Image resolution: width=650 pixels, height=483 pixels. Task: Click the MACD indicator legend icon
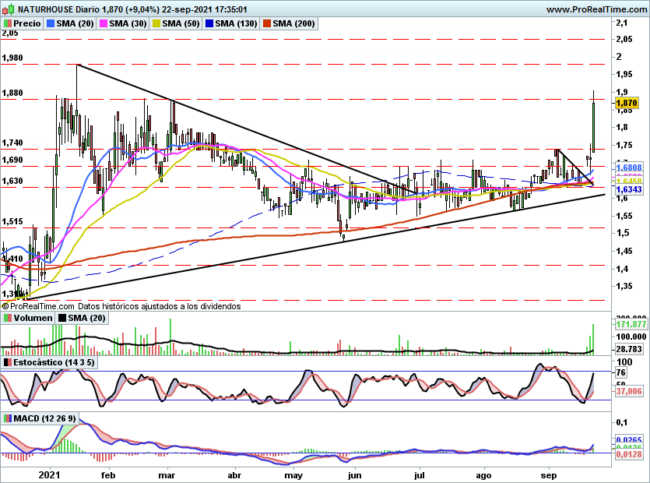tap(7, 418)
